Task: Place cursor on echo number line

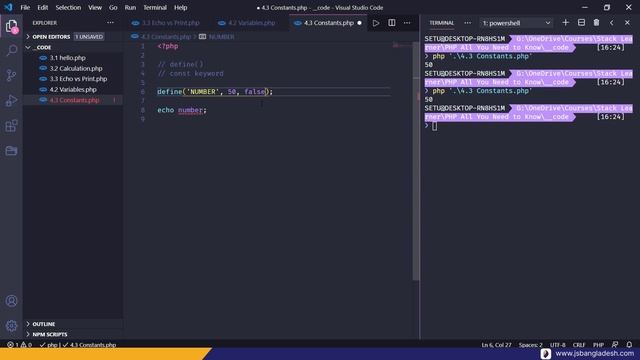Action: (x=182, y=110)
